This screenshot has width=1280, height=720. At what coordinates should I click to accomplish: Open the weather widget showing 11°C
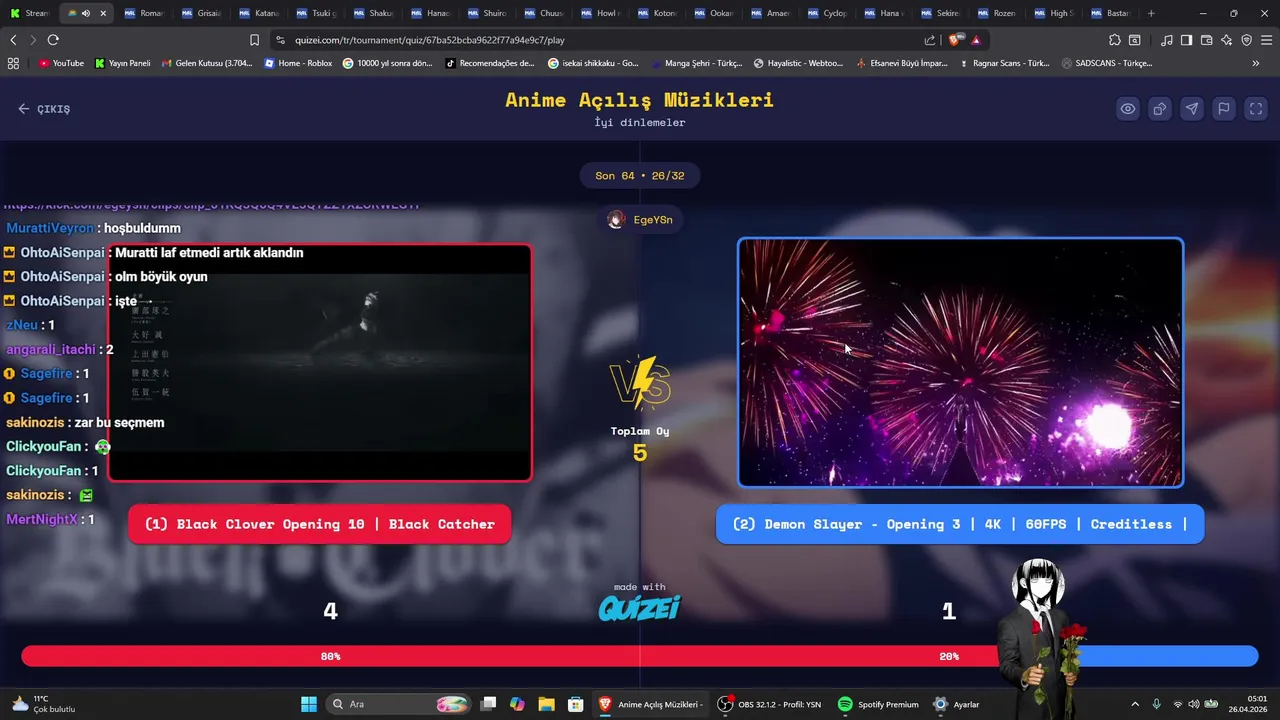point(42,704)
